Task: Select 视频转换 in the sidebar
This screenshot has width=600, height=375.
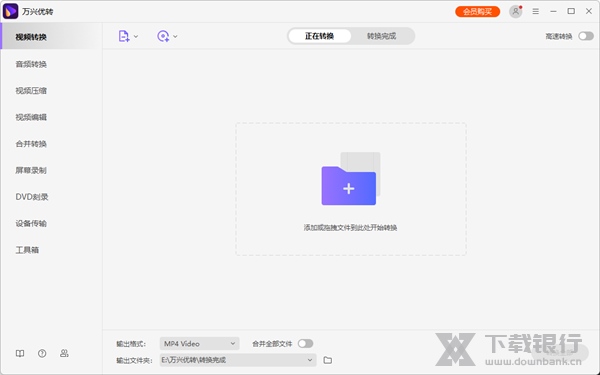Action: click(51, 37)
